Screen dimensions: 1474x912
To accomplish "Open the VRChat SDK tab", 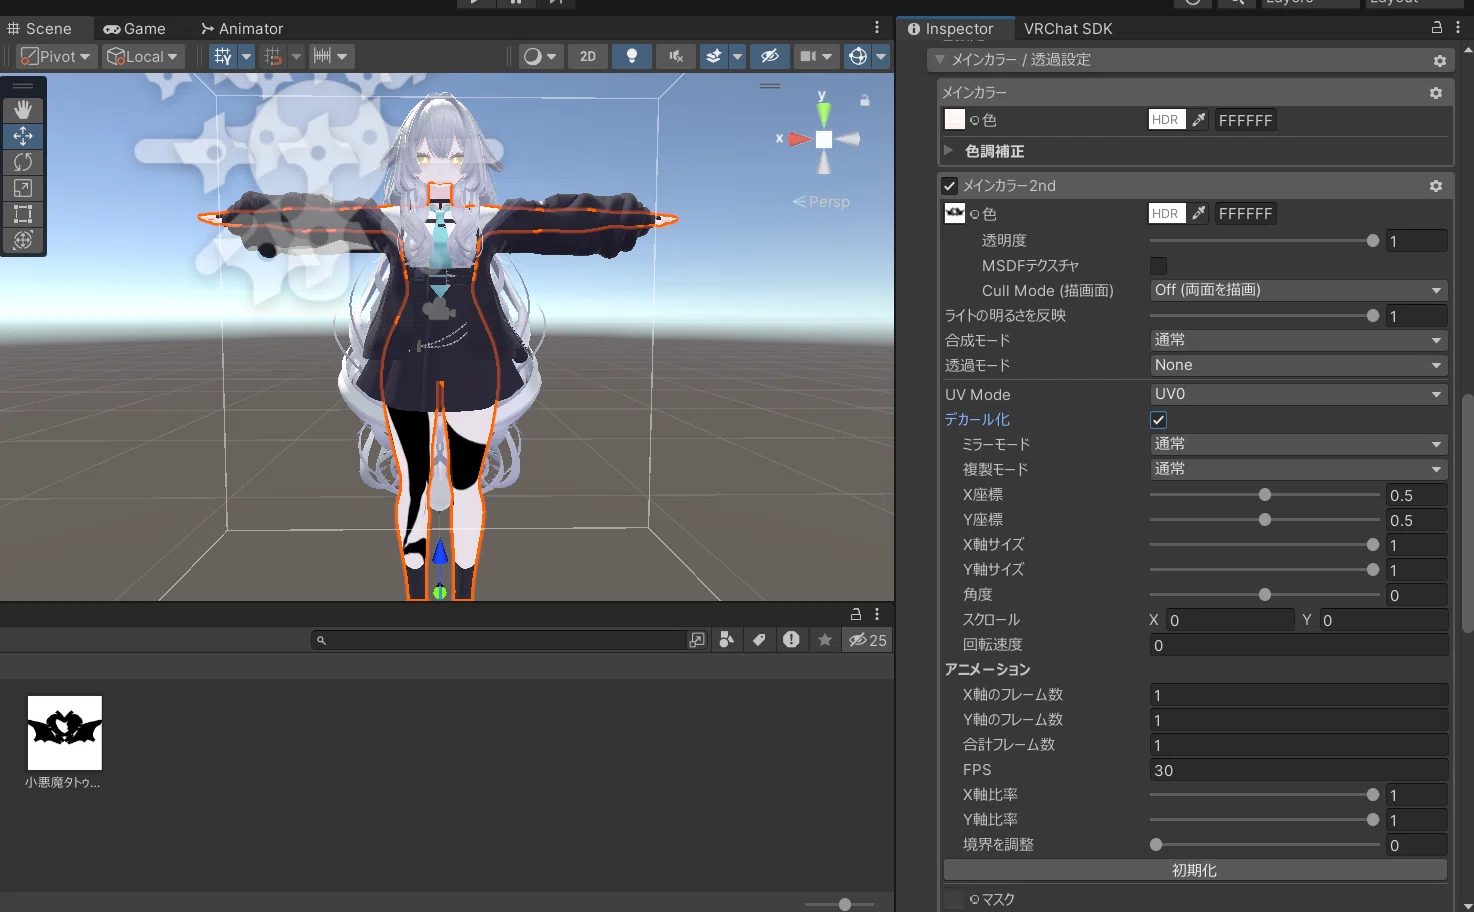I will pyautogui.click(x=1068, y=28).
